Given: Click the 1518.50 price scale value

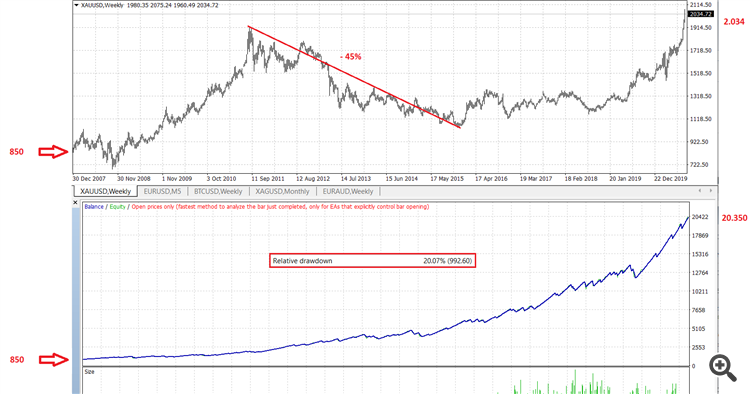Looking at the screenshot, I should tap(701, 74).
